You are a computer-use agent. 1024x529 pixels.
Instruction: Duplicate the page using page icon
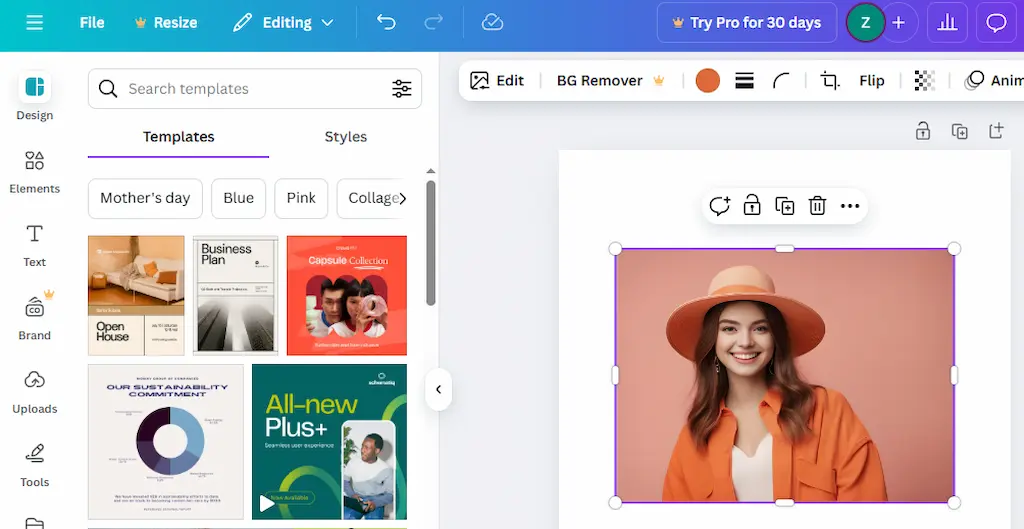959,131
